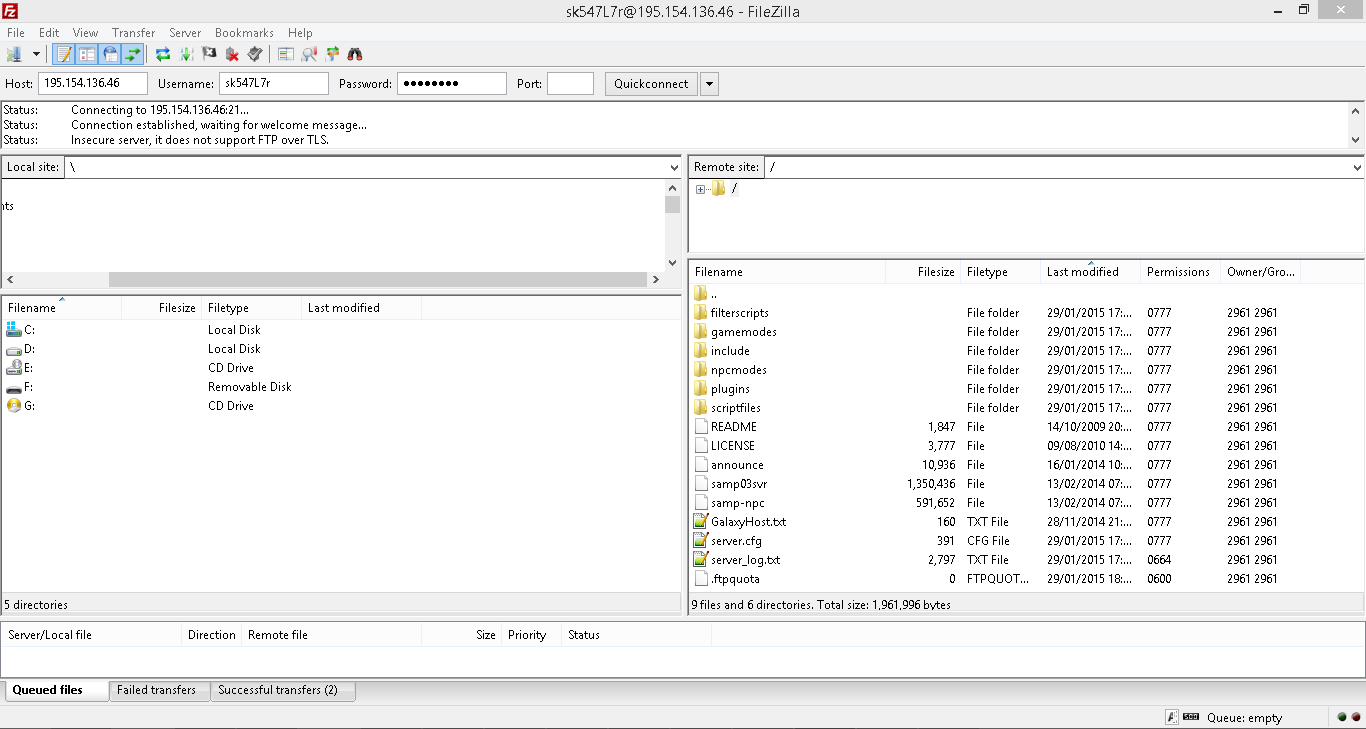The image size is (1366, 729).
Task: Open the Bookmarks menu
Action: coord(244,33)
